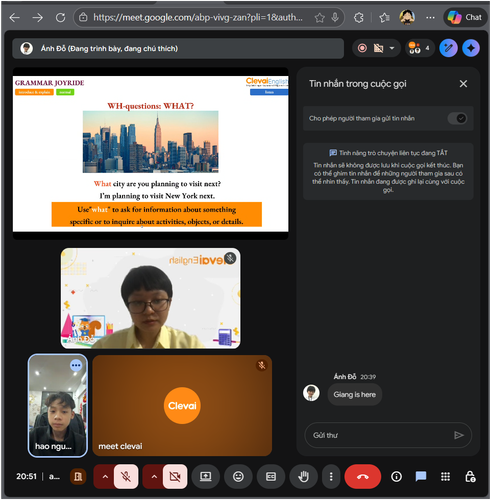Unmute the microphone
The image size is (491, 500).
pyautogui.click(x=126, y=477)
